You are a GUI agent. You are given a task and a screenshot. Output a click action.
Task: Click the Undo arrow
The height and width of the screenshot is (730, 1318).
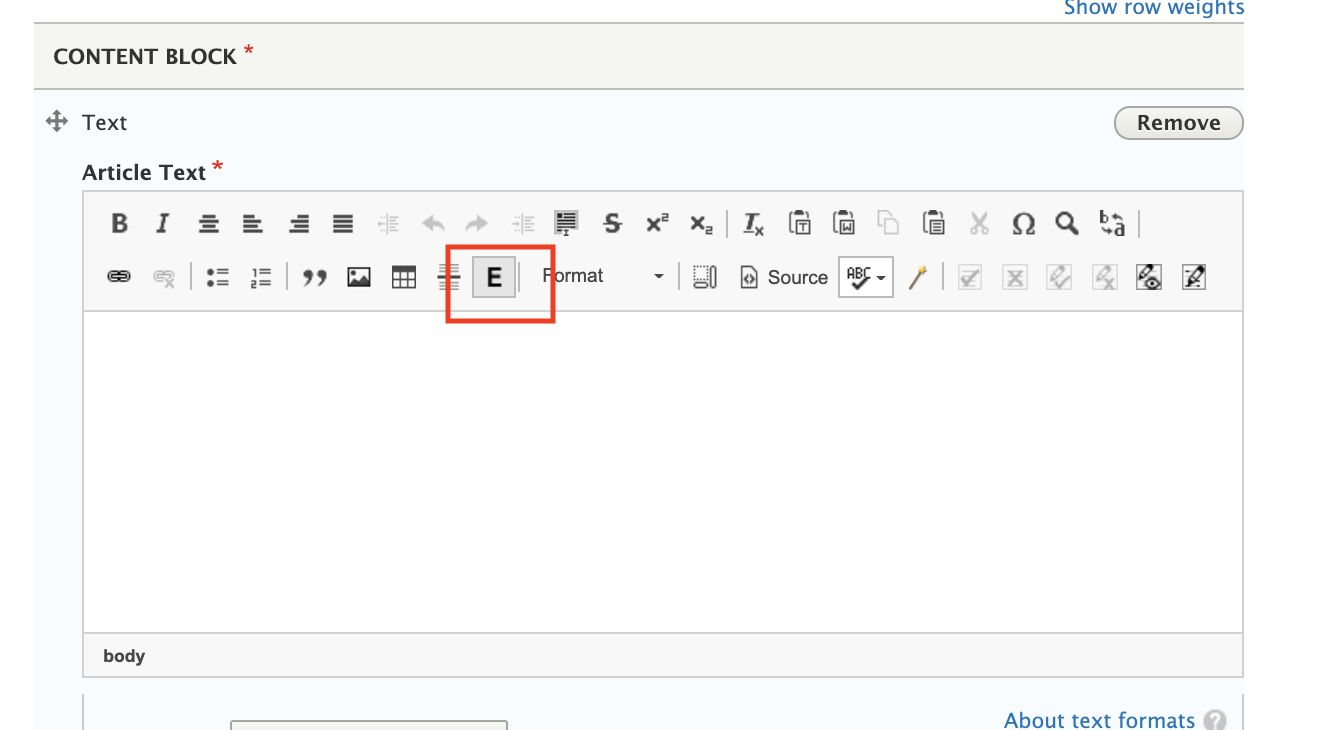433,223
